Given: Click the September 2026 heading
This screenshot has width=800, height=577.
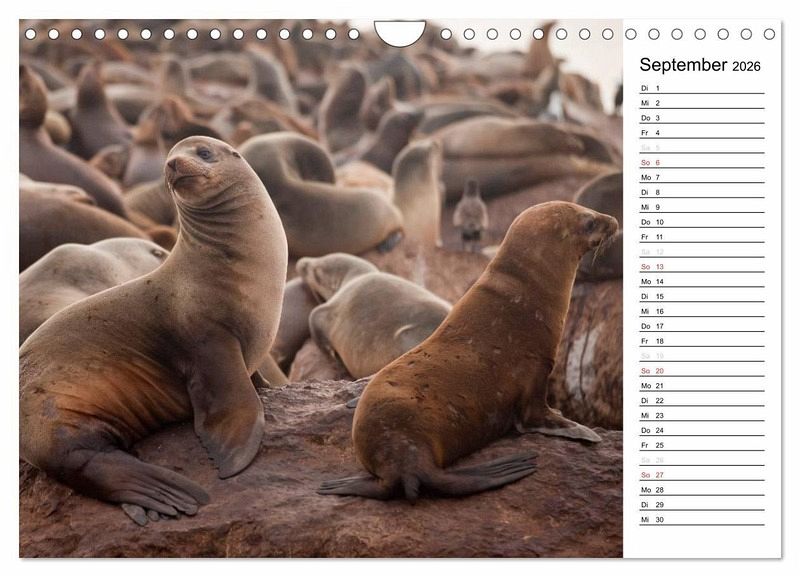Looking at the screenshot, I should (x=700, y=66).
